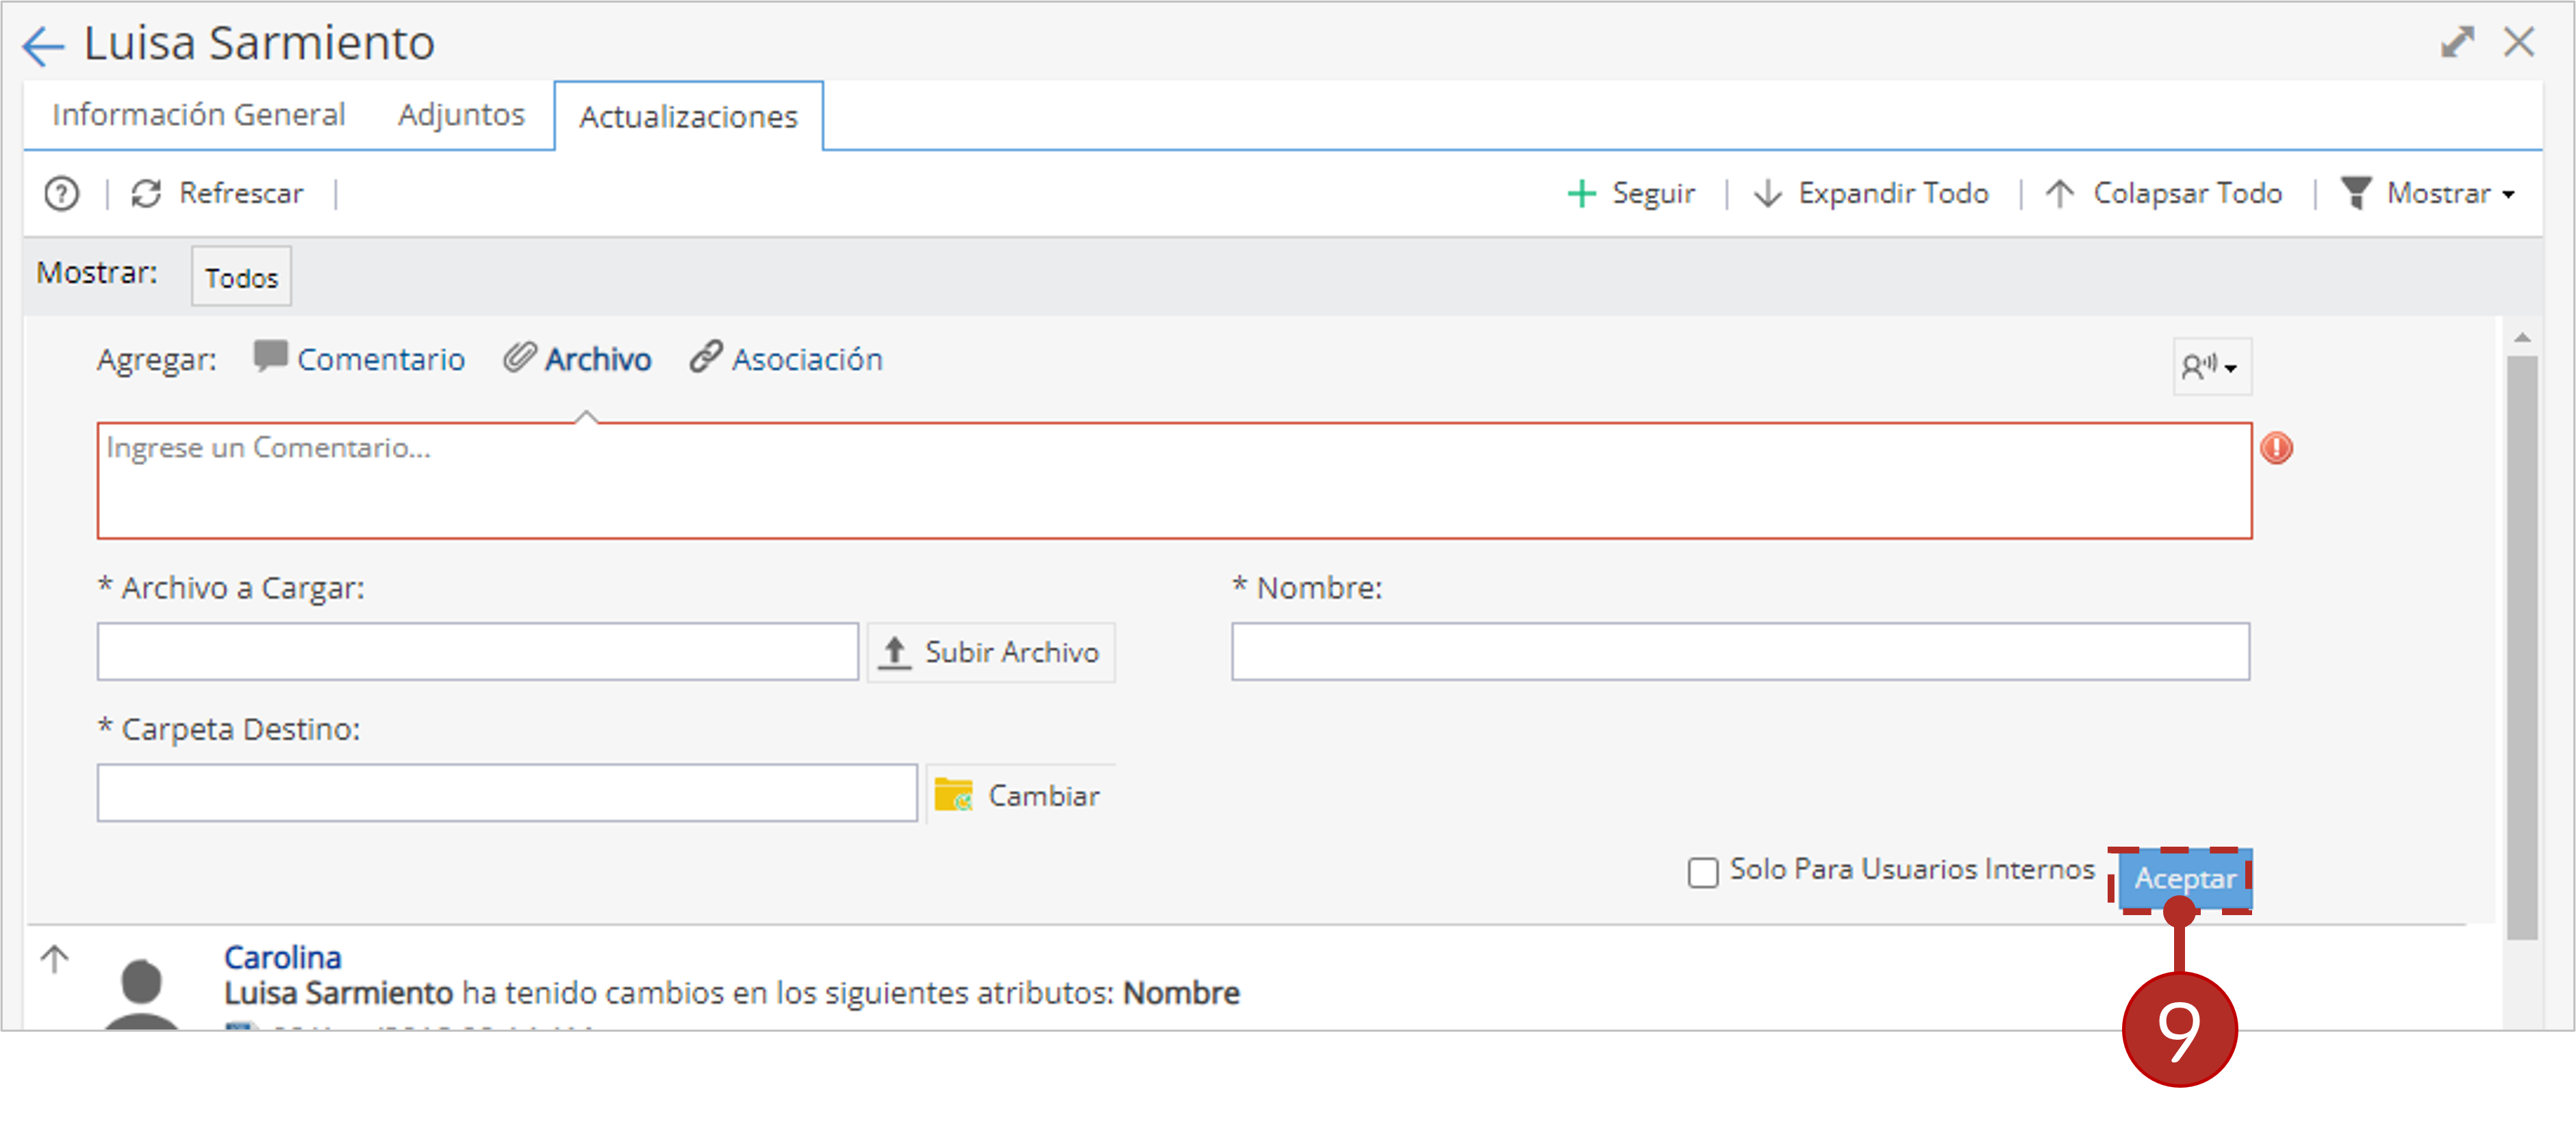Click the Aceptar button
The image size is (2576, 1135).
(x=2184, y=879)
